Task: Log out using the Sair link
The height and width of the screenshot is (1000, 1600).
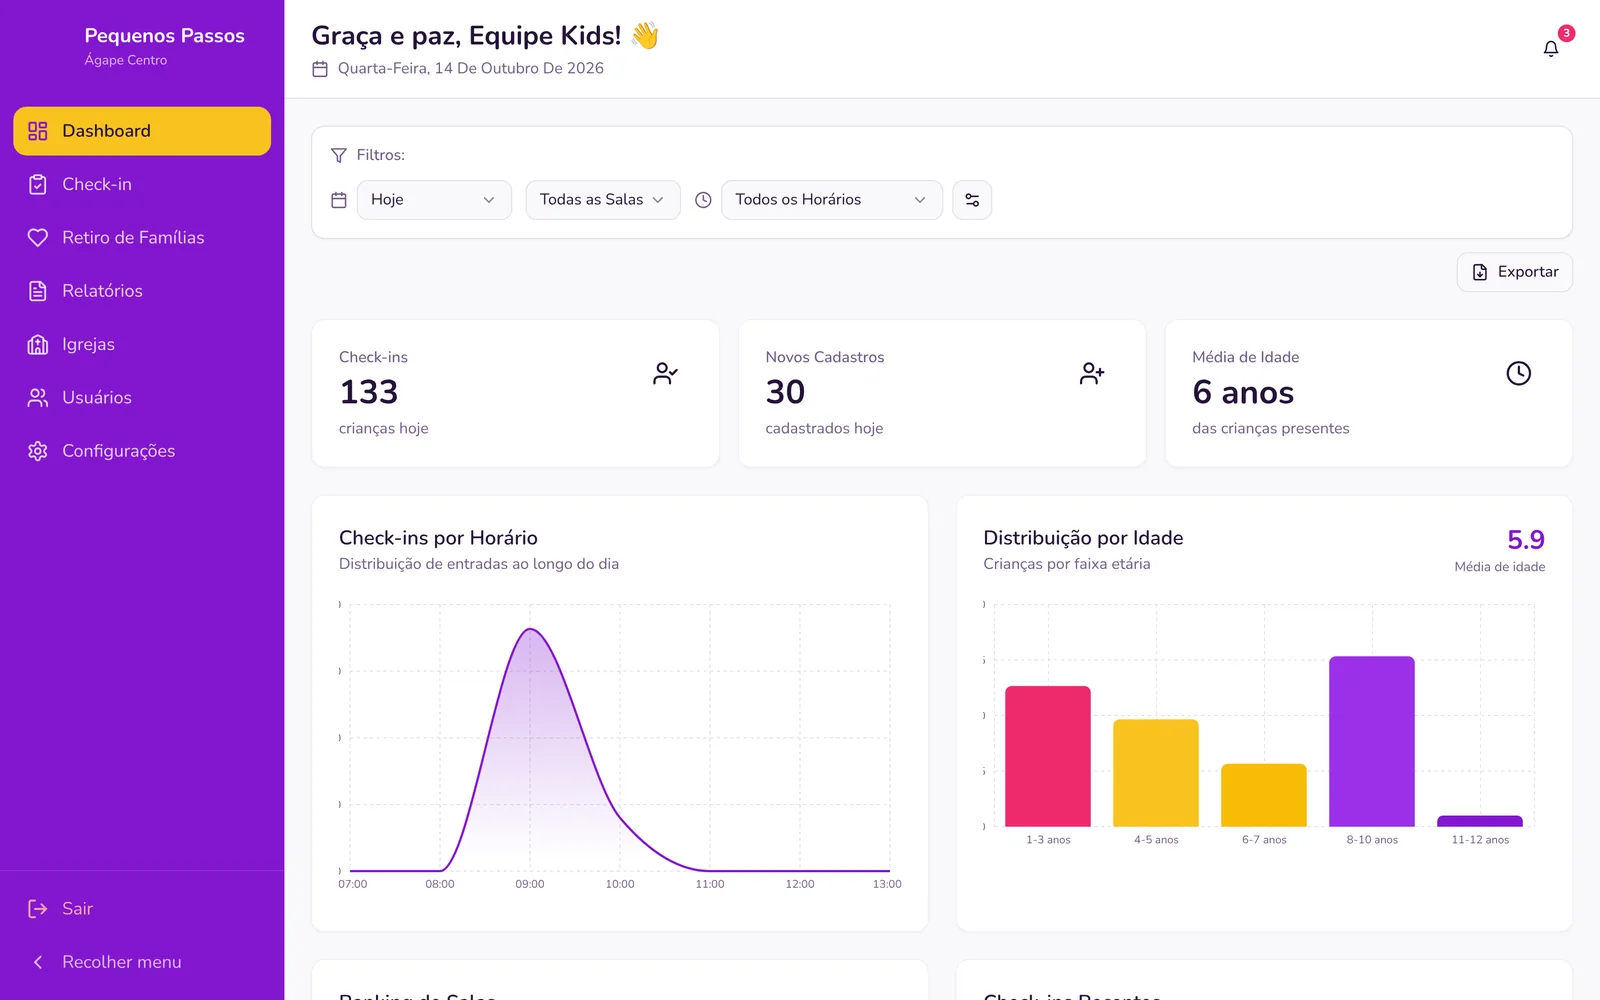Action: point(142,909)
